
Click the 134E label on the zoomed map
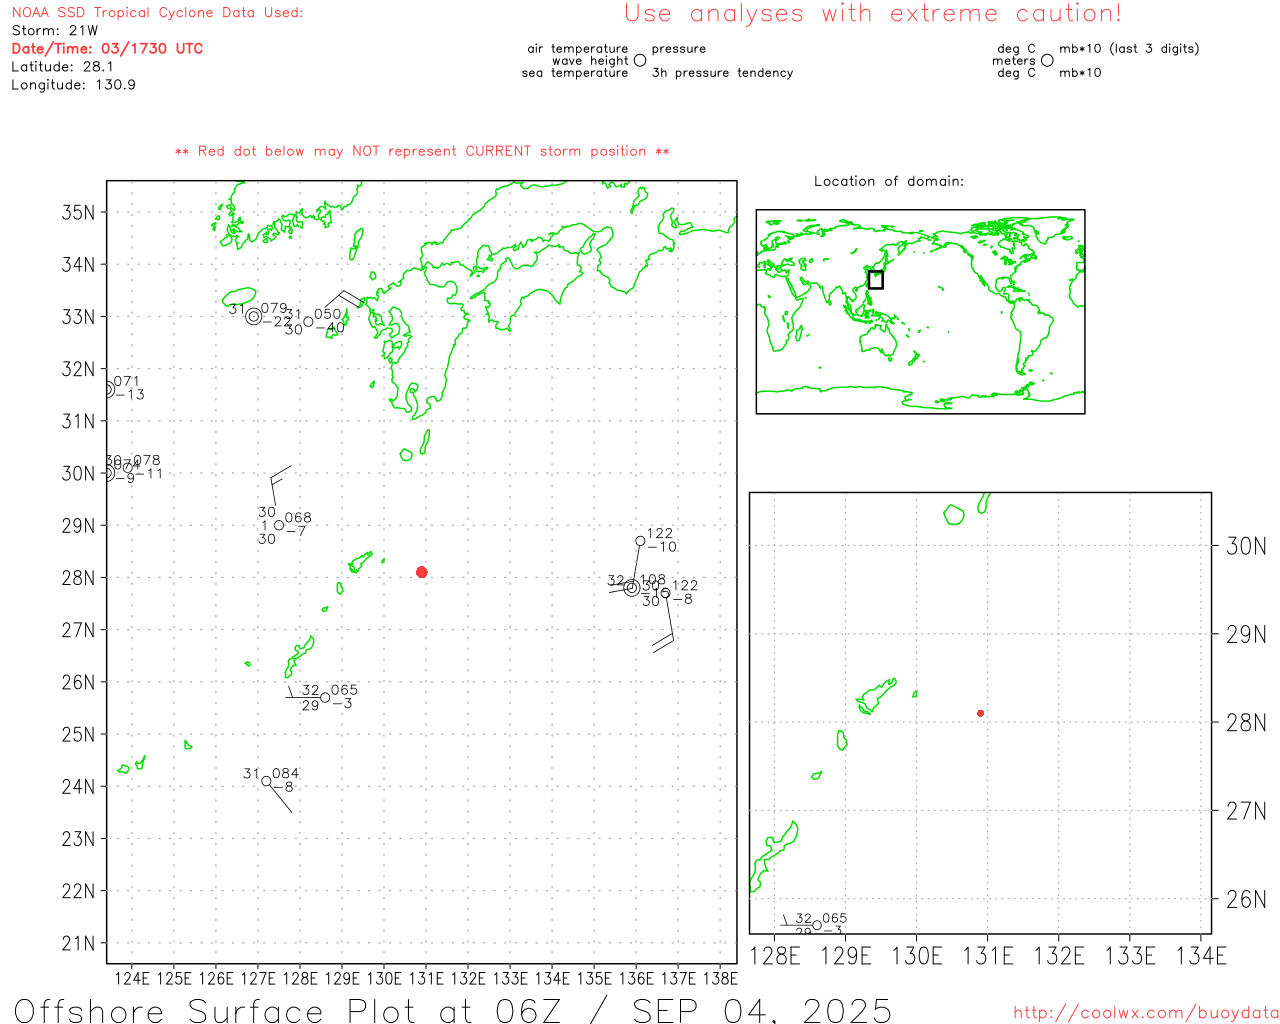1201,956
